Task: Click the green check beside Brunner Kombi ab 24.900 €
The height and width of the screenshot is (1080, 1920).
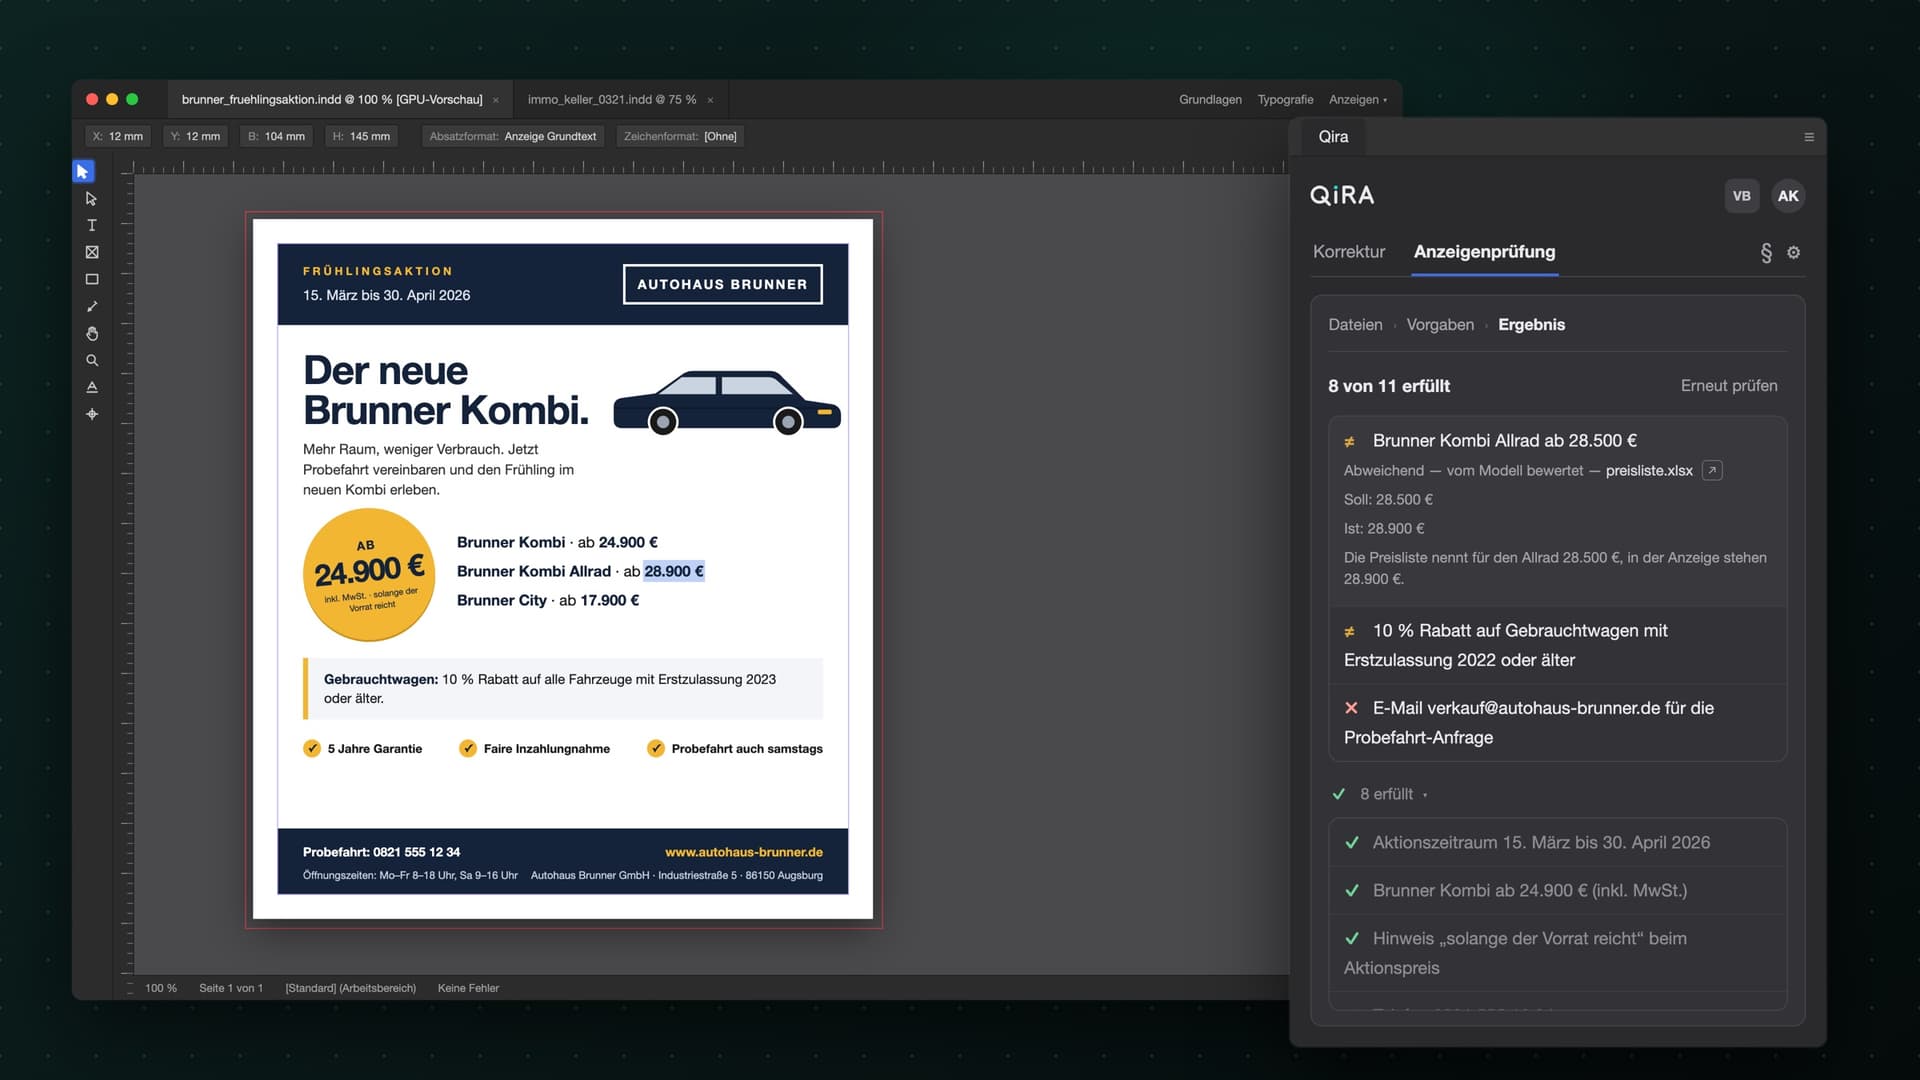Action: 1352,891
